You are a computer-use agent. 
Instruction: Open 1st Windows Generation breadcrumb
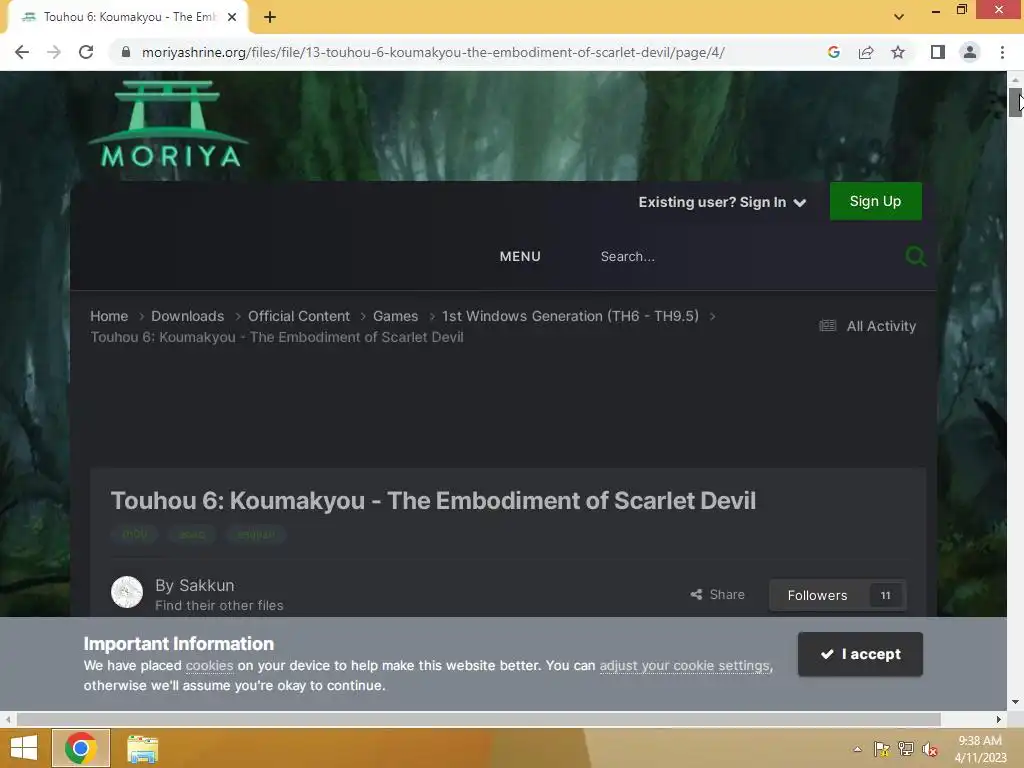570,316
